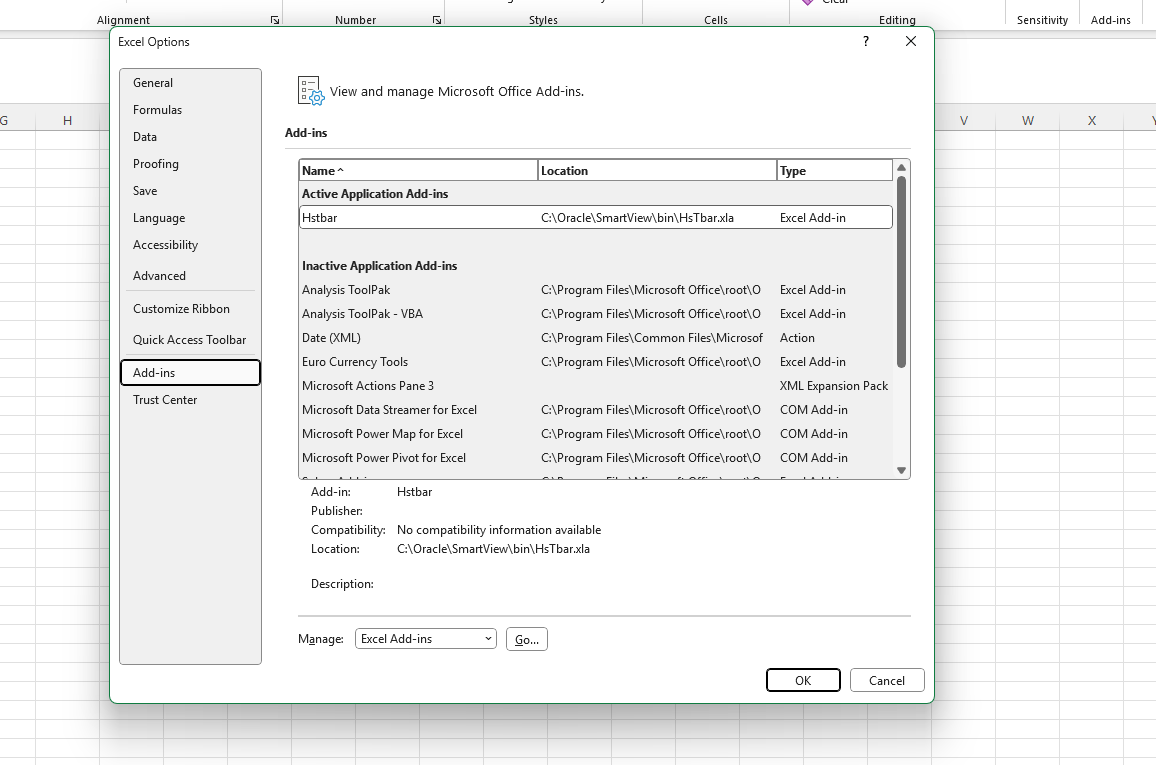Image resolution: width=1156 pixels, height=765 pixels.
Task: Open the Data options category
Action: click(190, 136)
